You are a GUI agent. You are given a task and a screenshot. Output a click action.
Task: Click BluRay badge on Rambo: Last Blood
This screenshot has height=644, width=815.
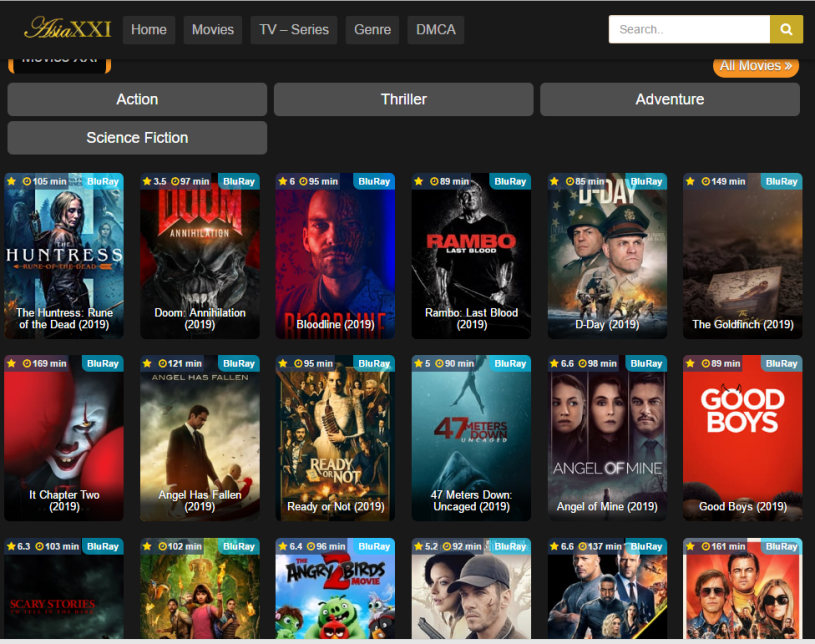pyautogui.click(x=510, y=182)
